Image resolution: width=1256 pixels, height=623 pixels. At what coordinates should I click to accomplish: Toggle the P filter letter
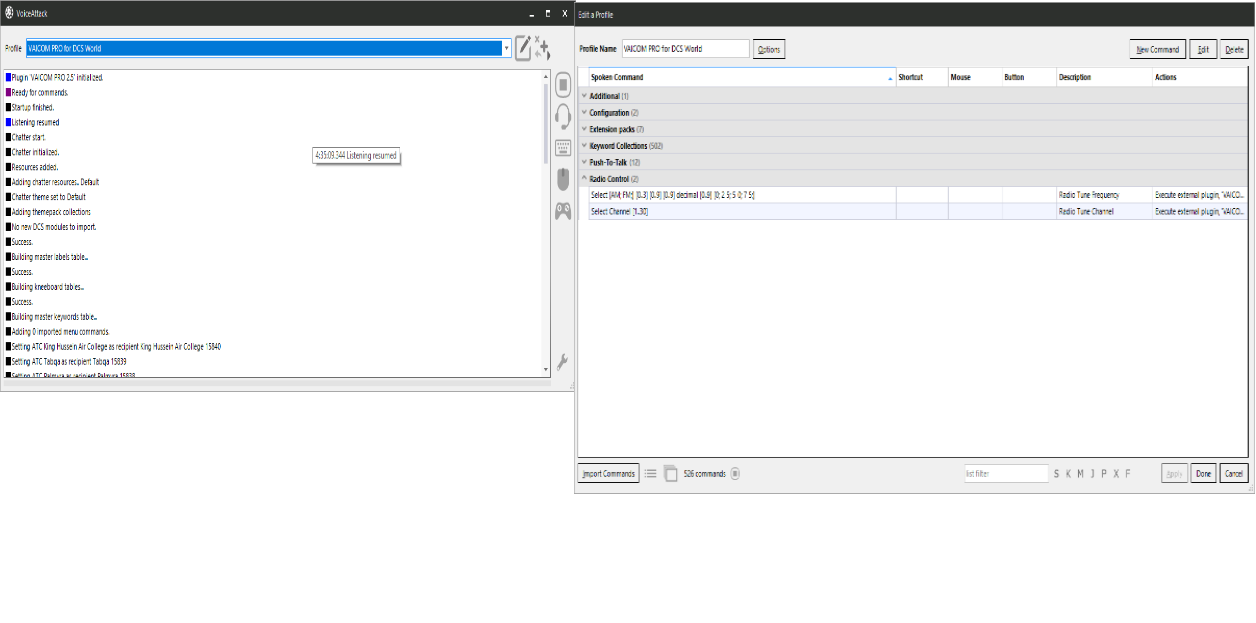pyautogui.click(x=1104, y=474)
